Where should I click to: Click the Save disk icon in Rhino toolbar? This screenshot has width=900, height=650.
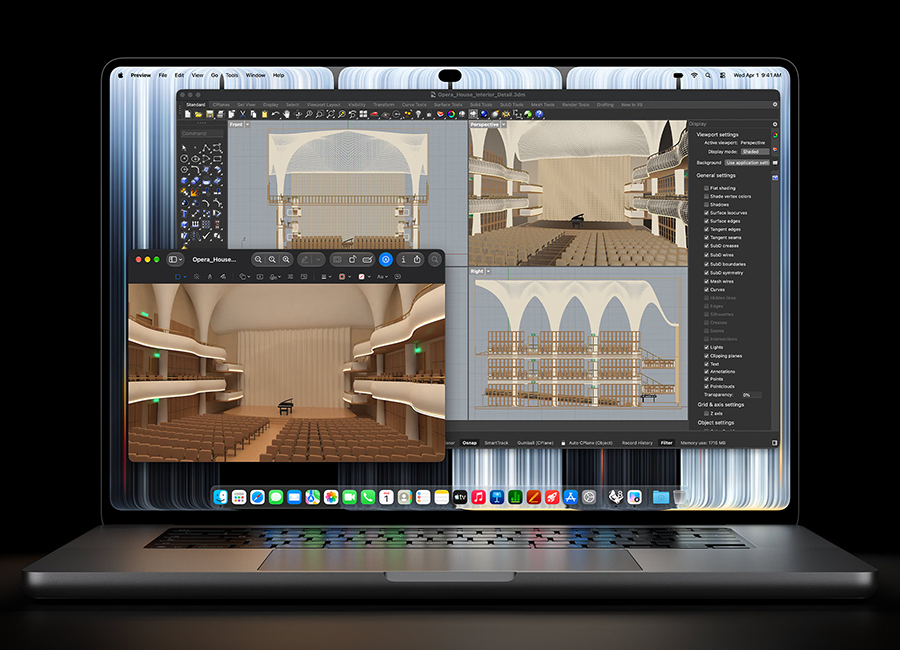point(210,114)
